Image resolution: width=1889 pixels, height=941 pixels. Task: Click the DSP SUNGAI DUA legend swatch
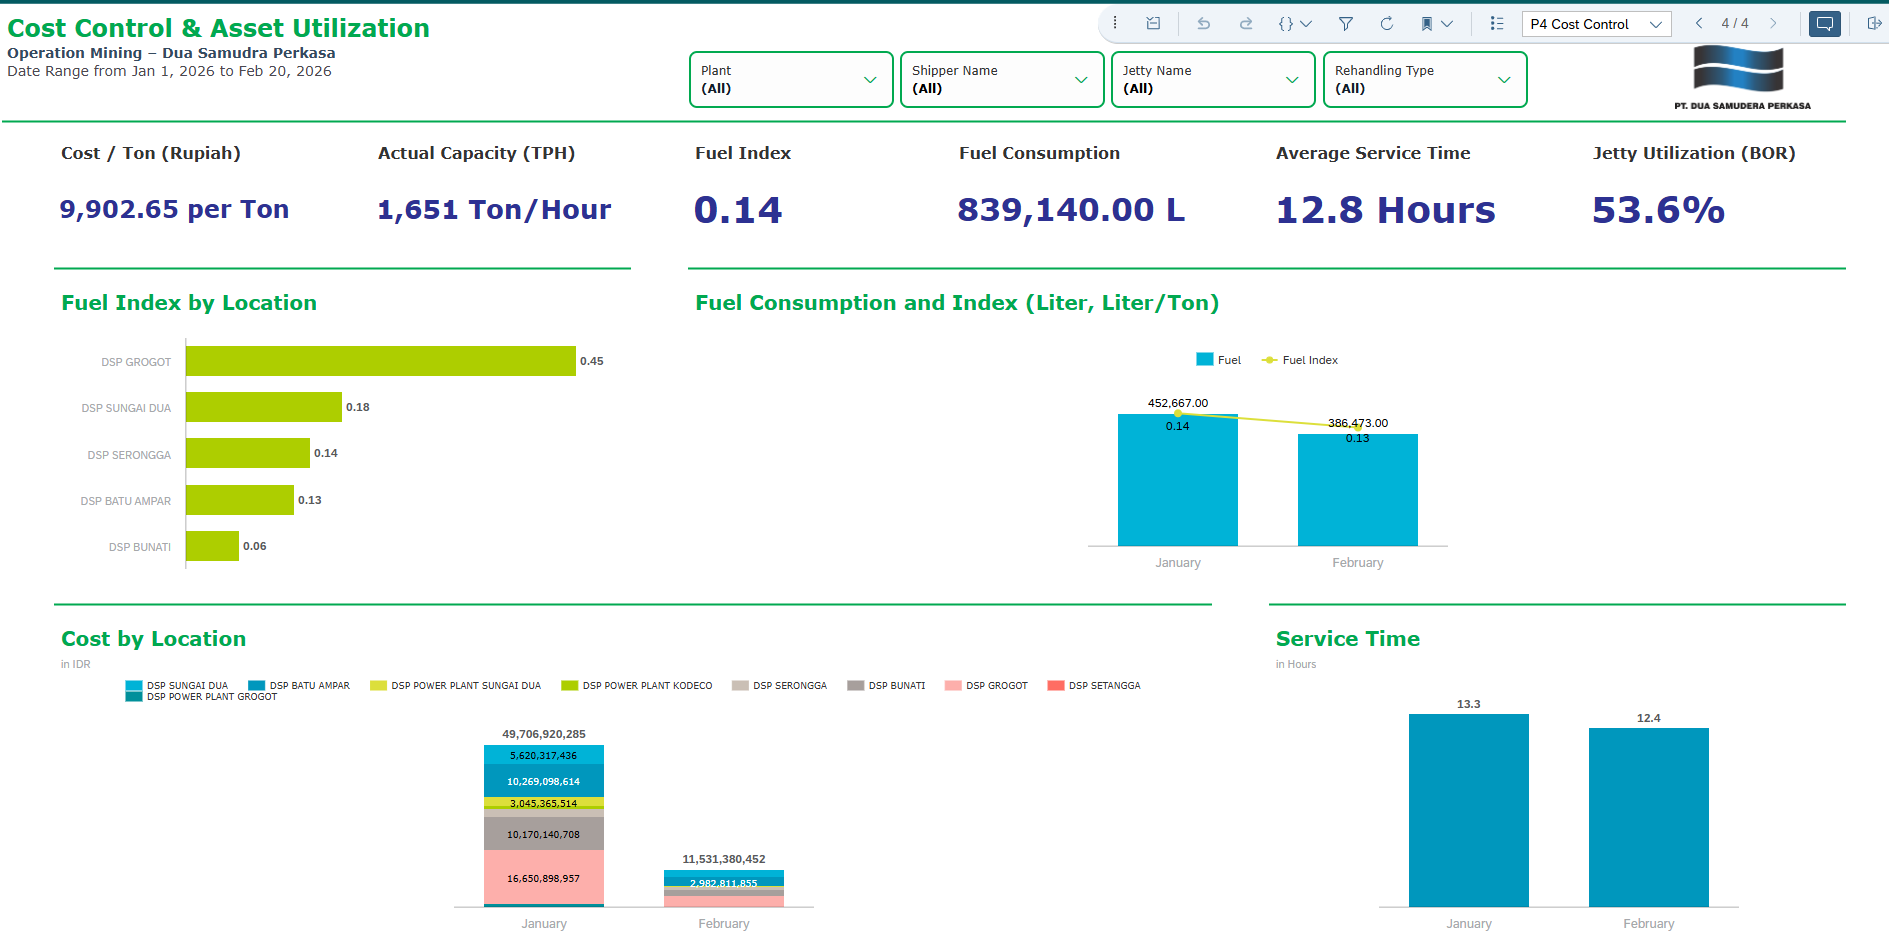coord(134,686)
